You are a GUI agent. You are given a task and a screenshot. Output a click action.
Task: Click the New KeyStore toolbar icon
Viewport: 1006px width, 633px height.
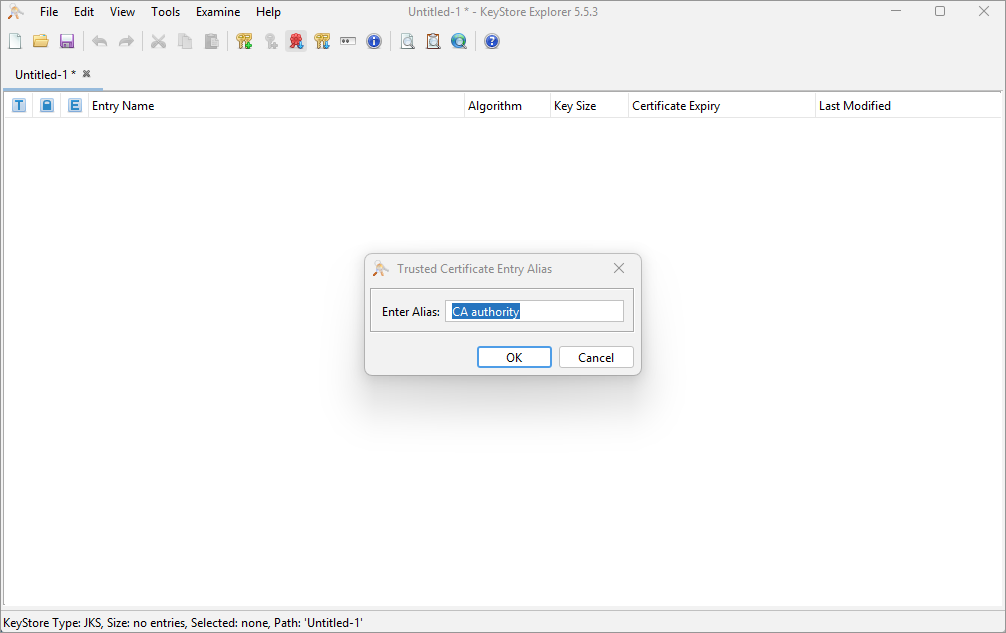15,41
